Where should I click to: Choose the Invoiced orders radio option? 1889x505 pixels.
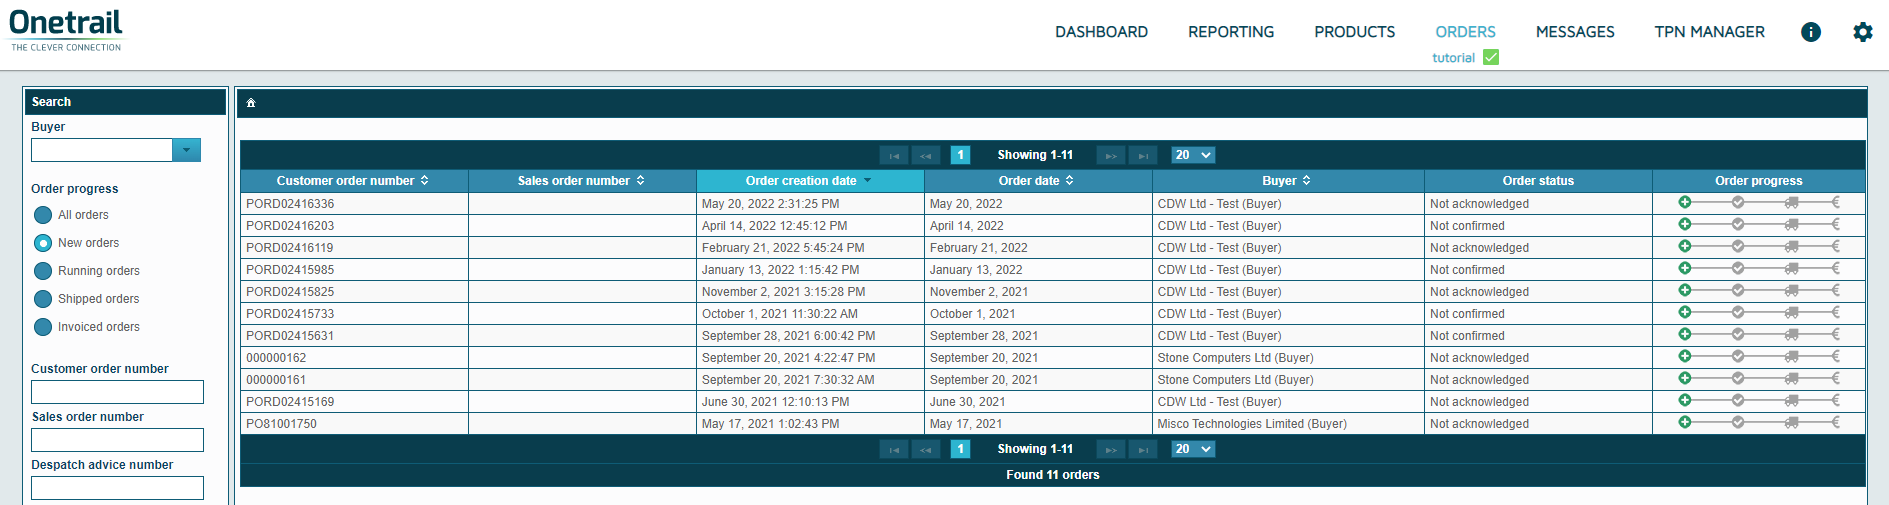click(x=43, y=327)
